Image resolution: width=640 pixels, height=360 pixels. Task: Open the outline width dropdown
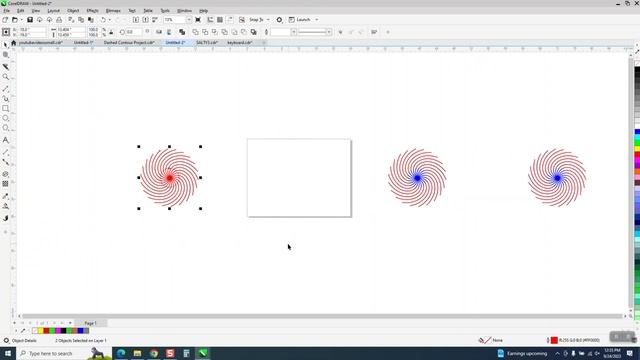coord(293,32)
